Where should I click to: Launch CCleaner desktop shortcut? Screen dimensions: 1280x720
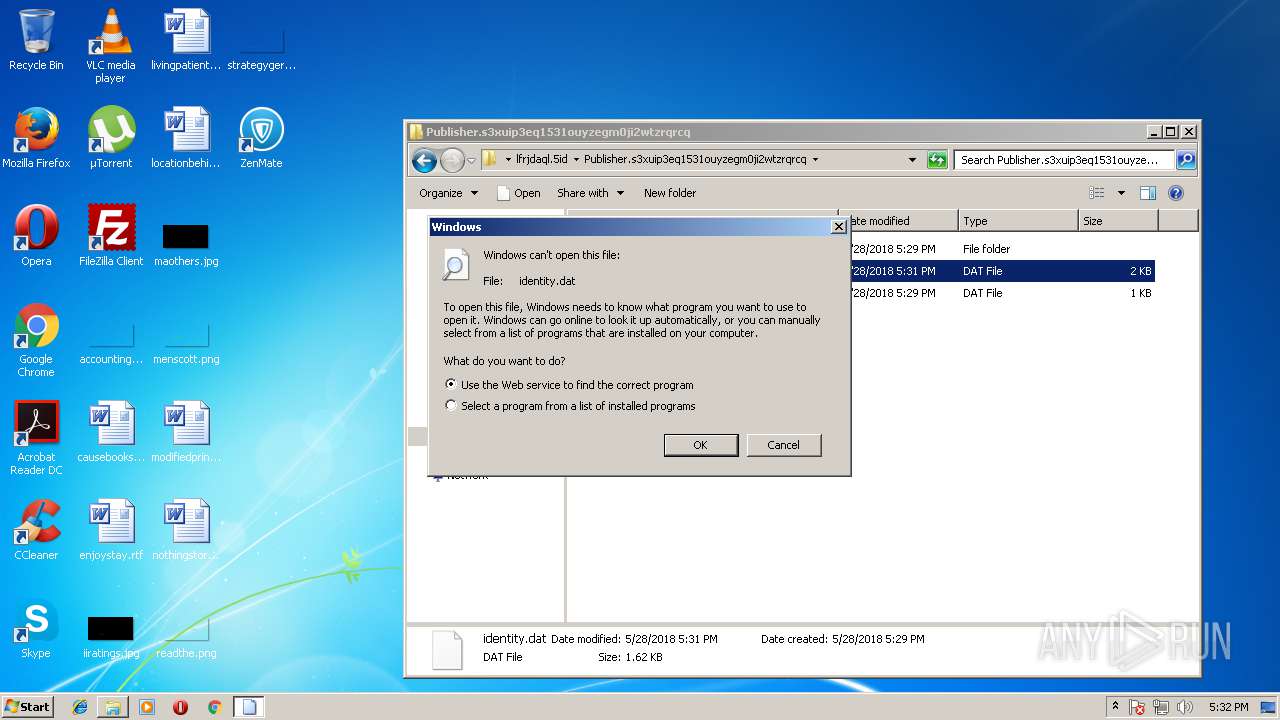coord(36,530)
